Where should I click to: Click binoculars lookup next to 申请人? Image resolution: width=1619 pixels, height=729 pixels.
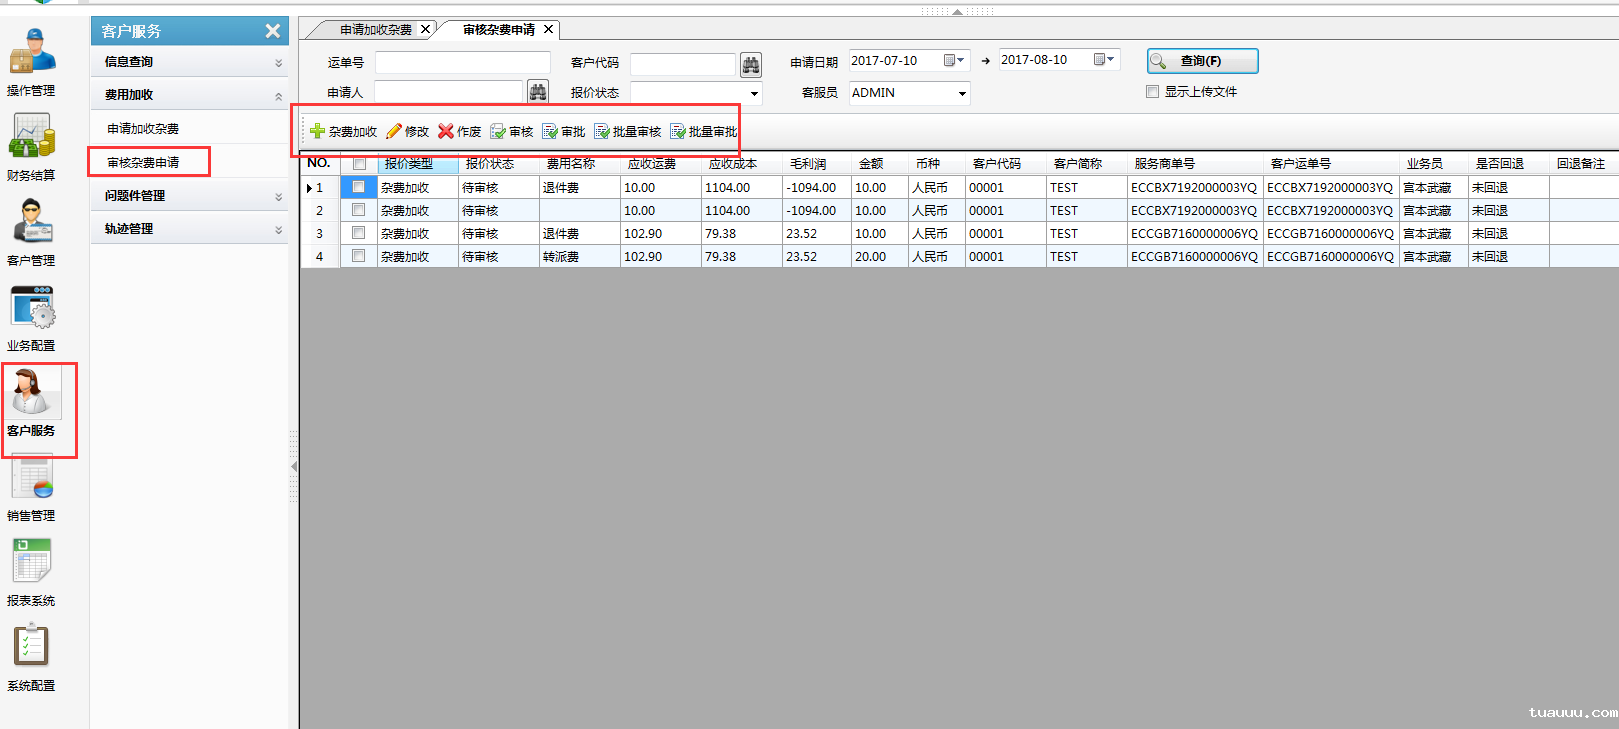pyautogui.click(x=538, y=92)
